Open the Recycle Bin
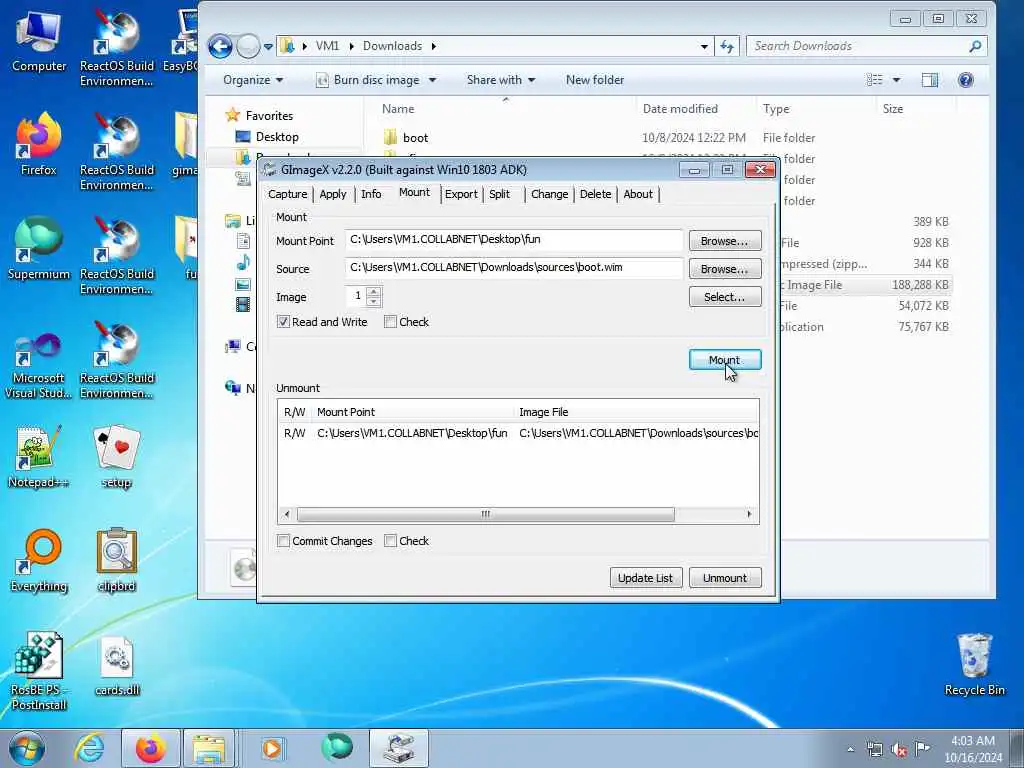 pos(974,665)
